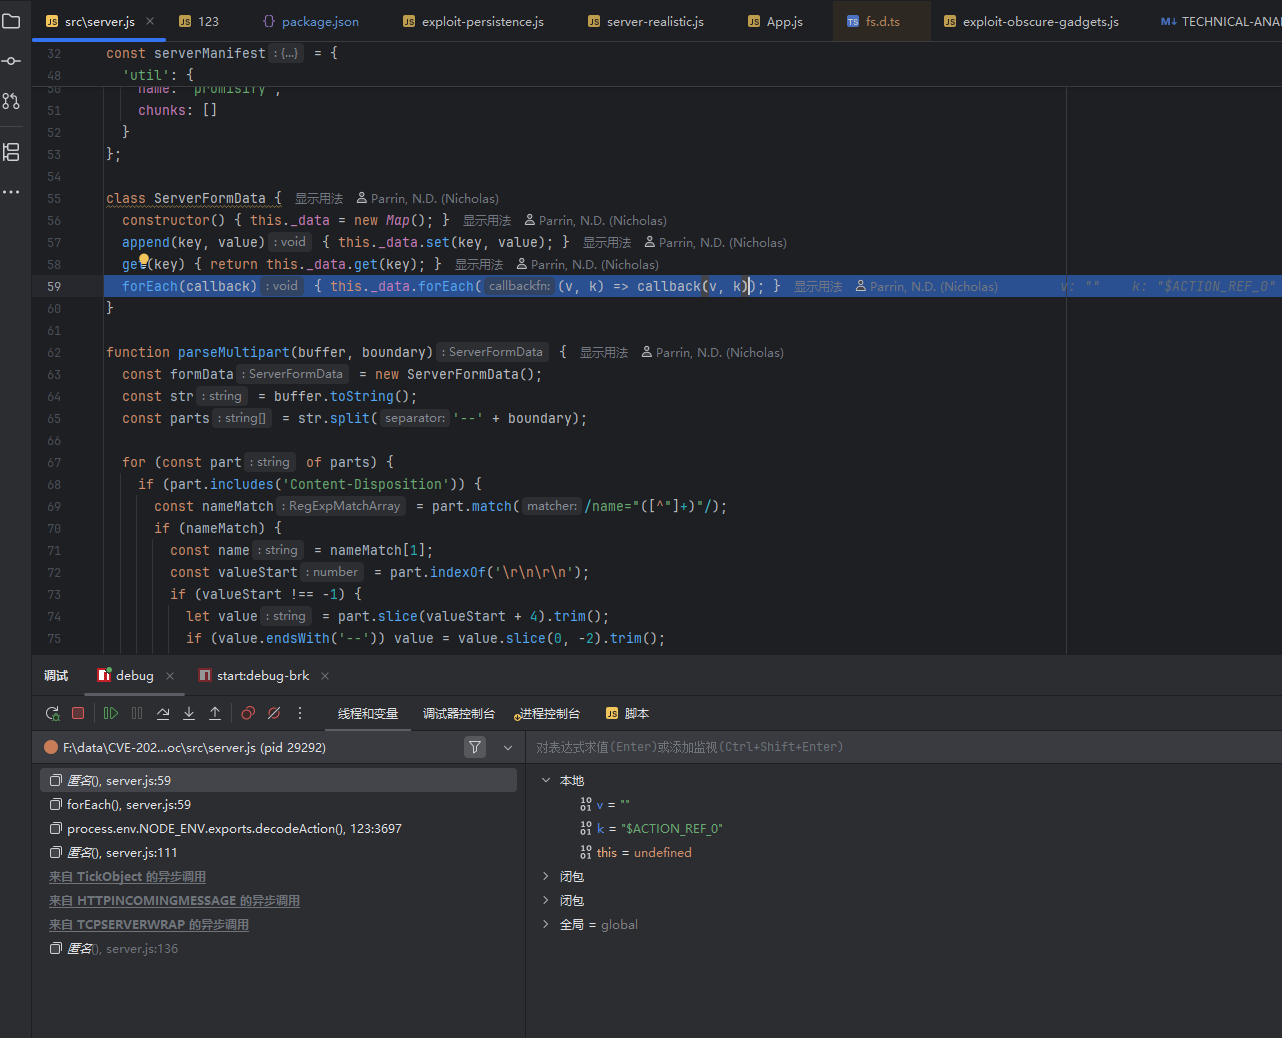Screen dimensions: 1282x1038
Task: Open the Structure tool window
Action: [x=11, y=152]
